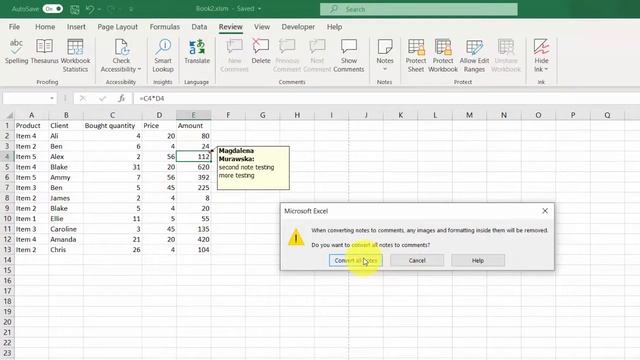This screenshot has height=360, width=640.
Task: Click the note by Magdalena Murawska
Action: pyautogui.click(x=253, y=168)
